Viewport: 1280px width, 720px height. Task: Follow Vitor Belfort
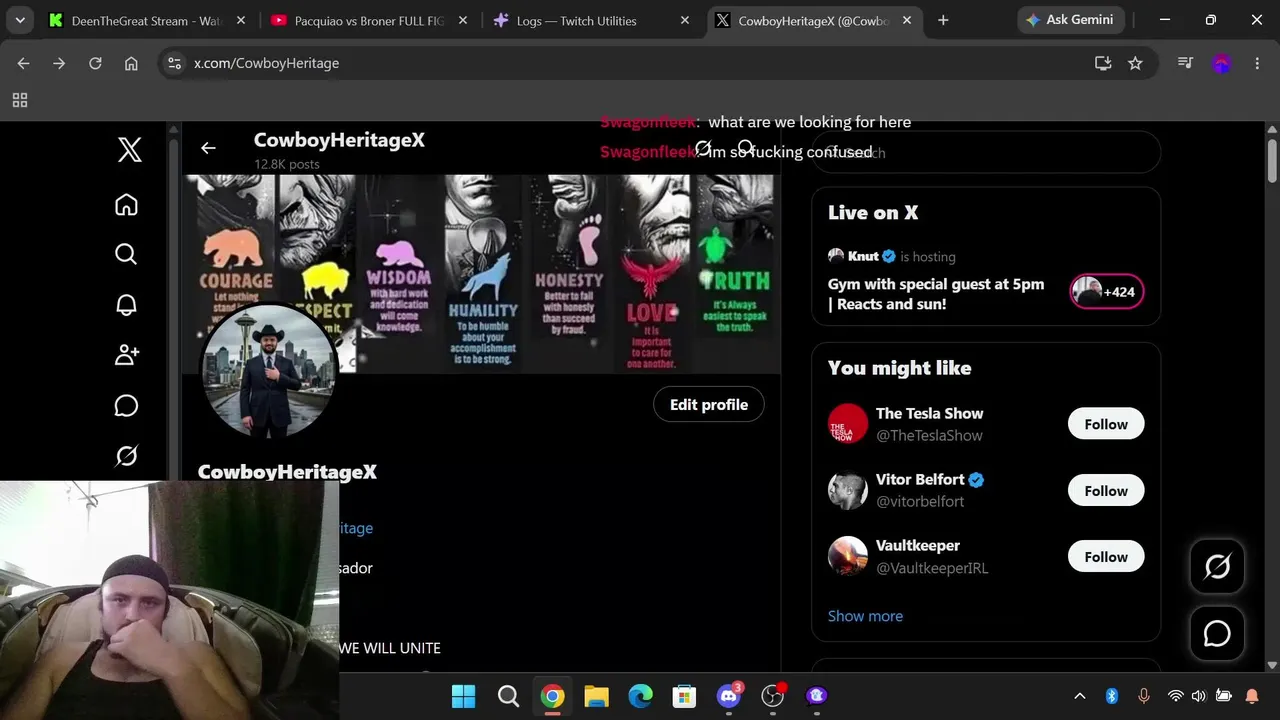pyautogui.click(x=1106, y=491)
